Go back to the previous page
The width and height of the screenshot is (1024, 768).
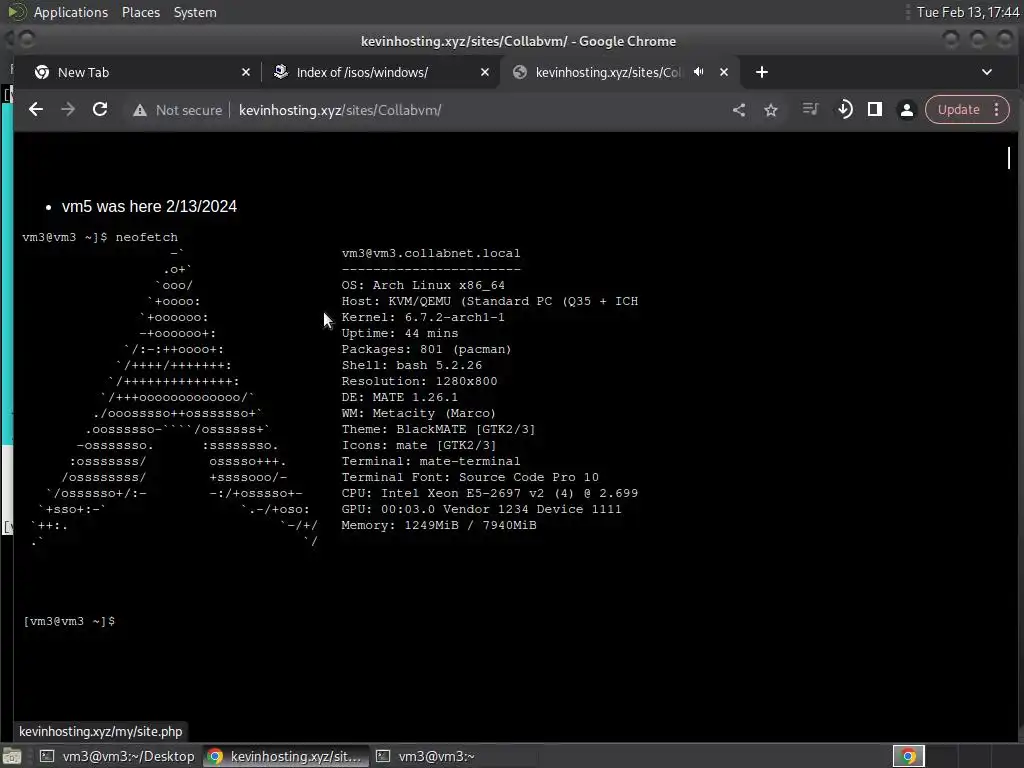click(x=36, y=110)
